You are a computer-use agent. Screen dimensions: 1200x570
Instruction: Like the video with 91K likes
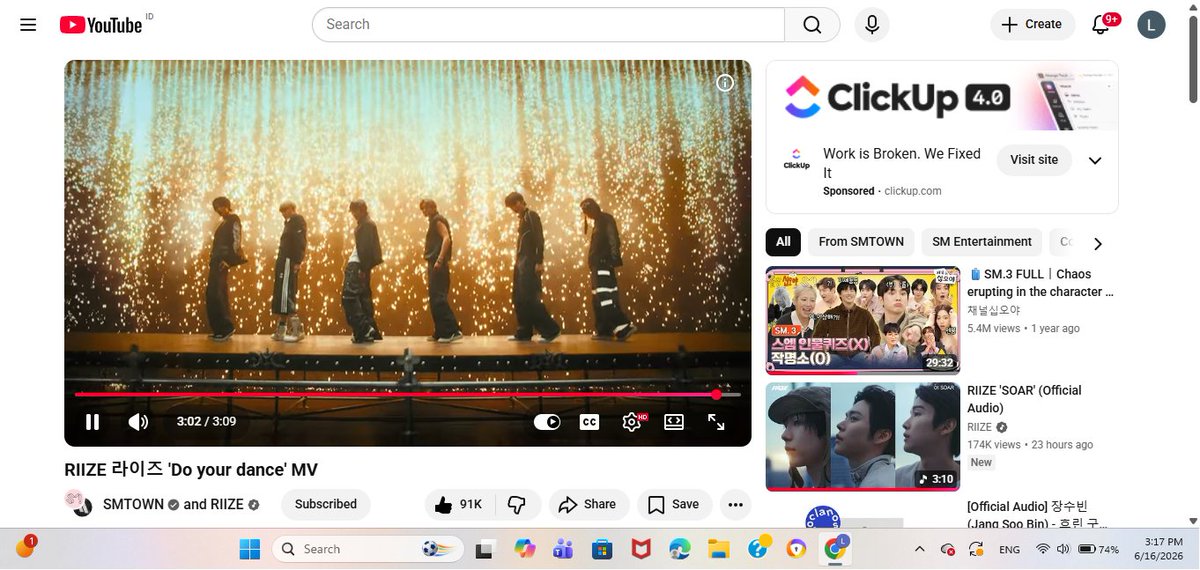pyautogui.click(x=458, y=505)
